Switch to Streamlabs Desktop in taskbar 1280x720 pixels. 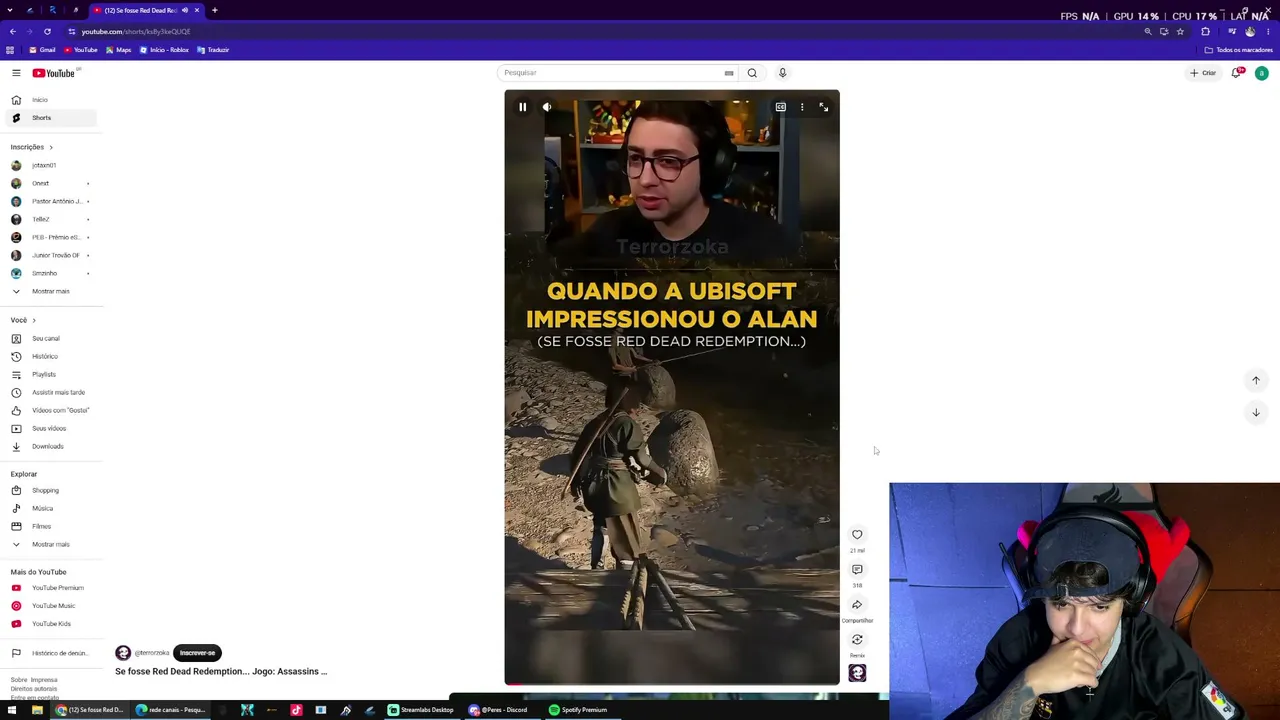421,710
